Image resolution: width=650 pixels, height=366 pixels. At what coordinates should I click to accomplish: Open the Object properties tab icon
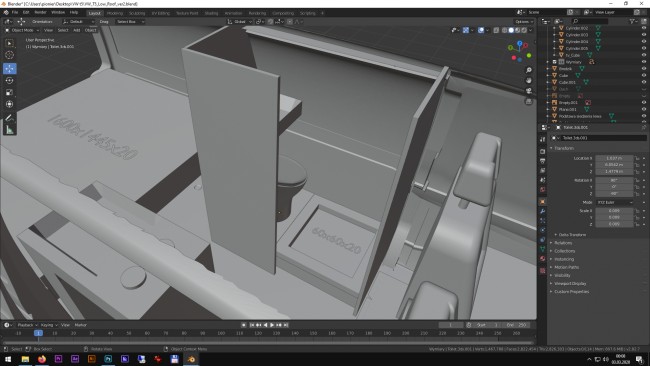tap(543, 201)
